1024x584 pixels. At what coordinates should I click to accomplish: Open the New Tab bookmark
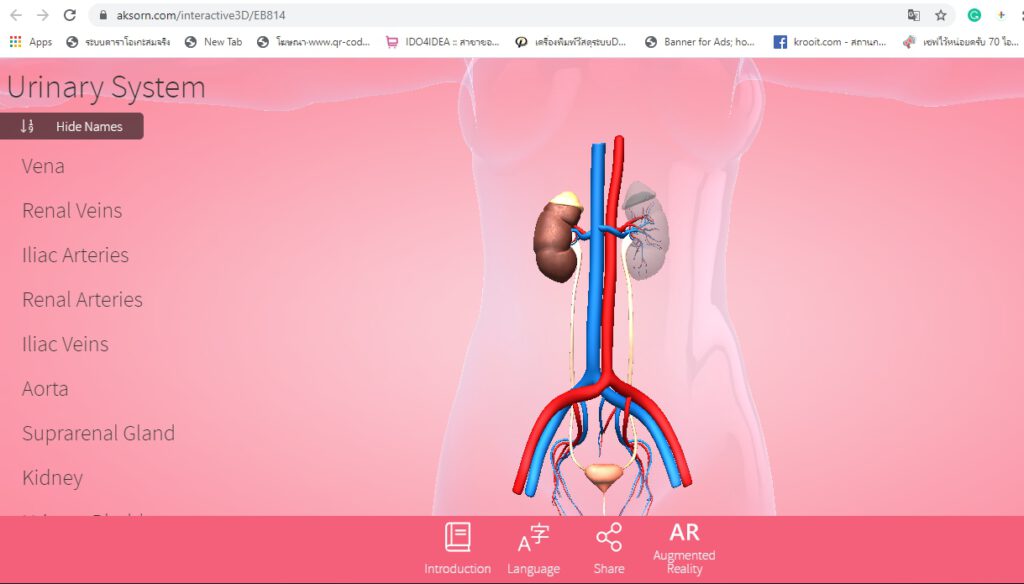point(213,42)
